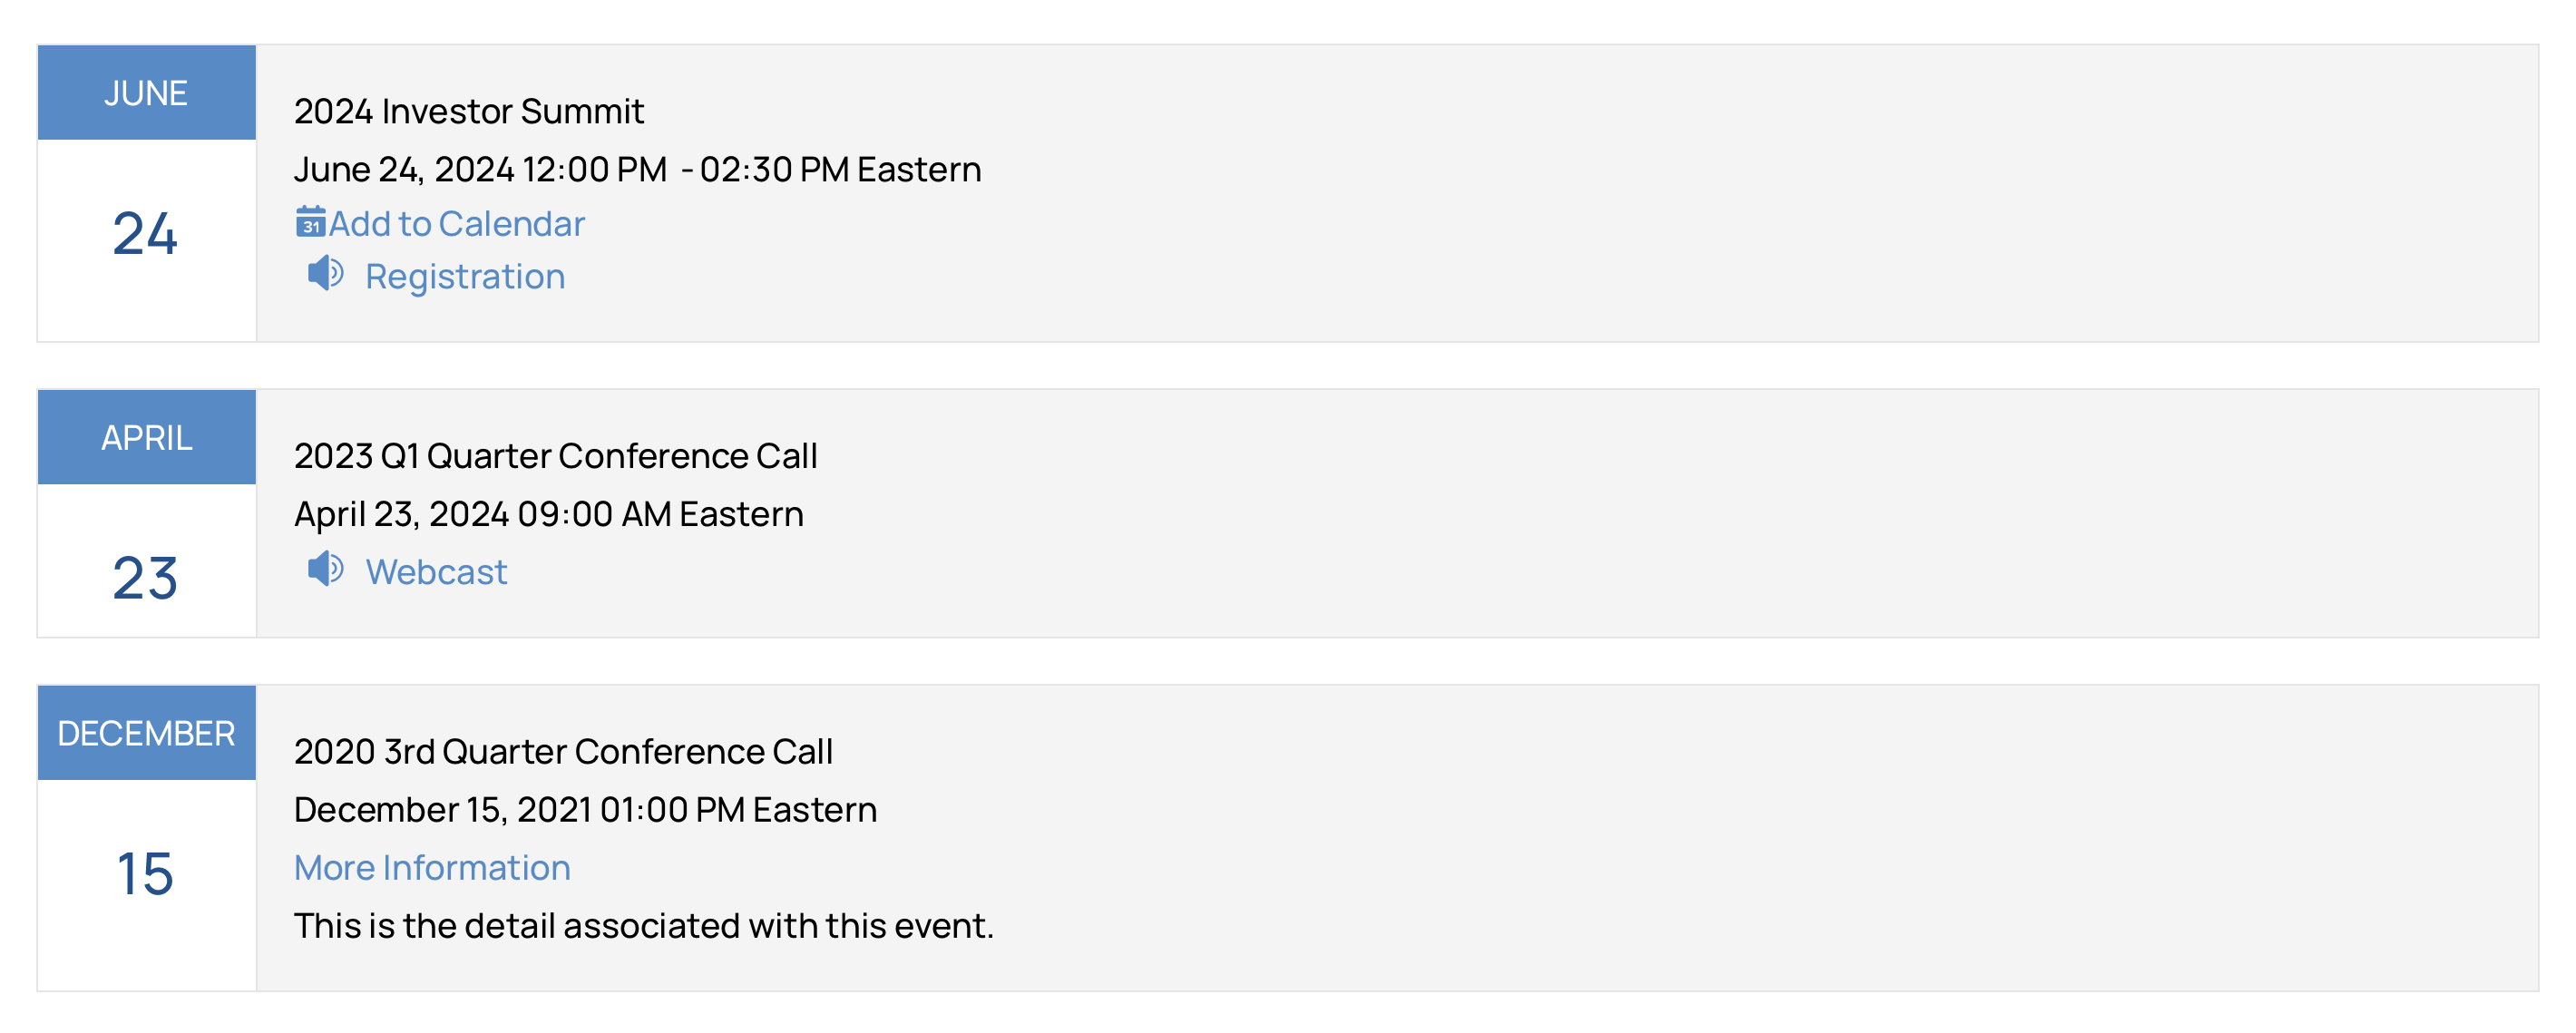Viewport: 2576px width, 1033px height.
Task: Click the December 15, 2021 01:00 PM text
Action: [585, 810]
